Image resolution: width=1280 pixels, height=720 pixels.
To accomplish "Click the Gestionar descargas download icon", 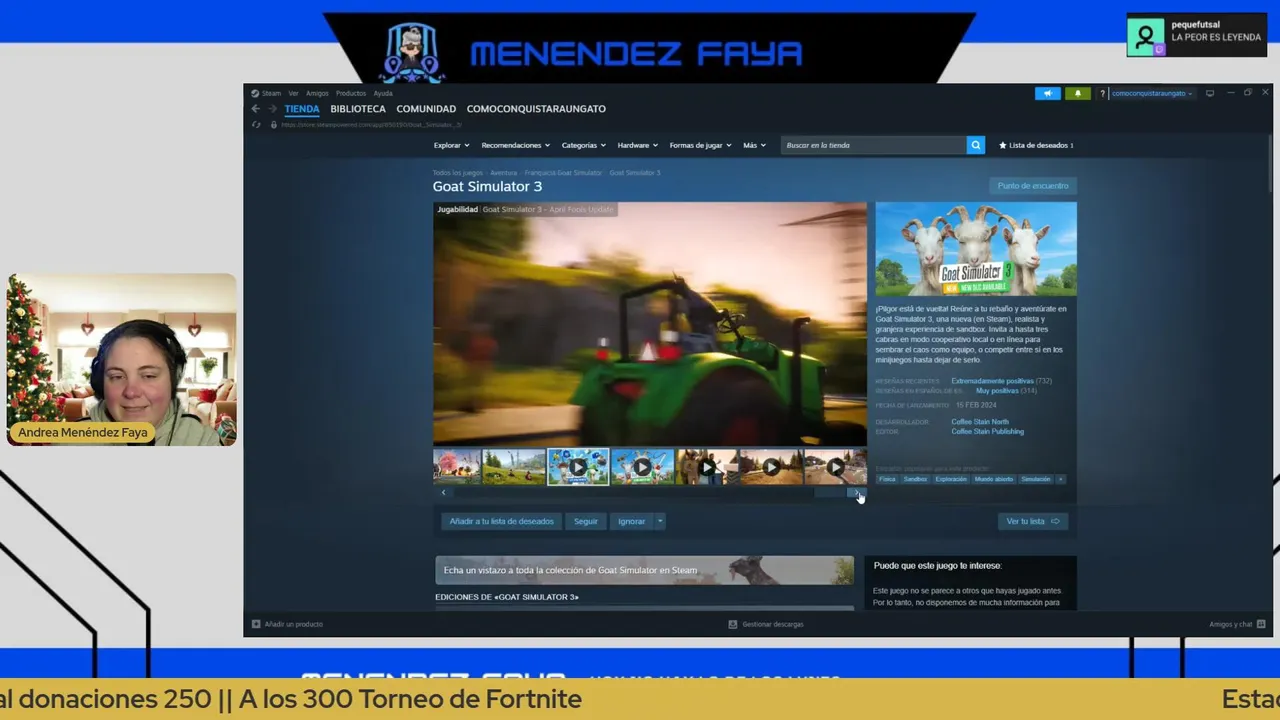I will tap(733, 624).
